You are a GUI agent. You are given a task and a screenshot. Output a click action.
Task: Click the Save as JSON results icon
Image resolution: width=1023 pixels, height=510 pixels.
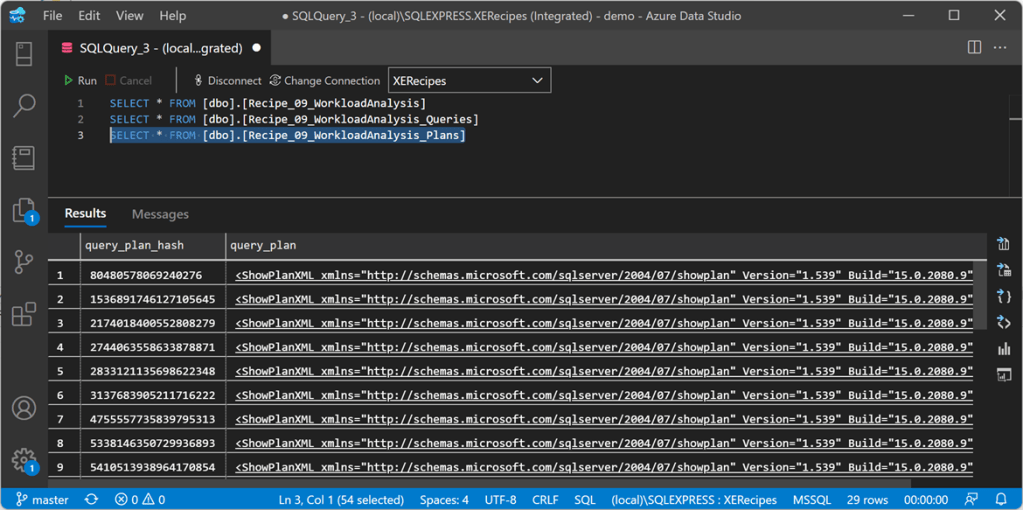(x=1003, y=296)
